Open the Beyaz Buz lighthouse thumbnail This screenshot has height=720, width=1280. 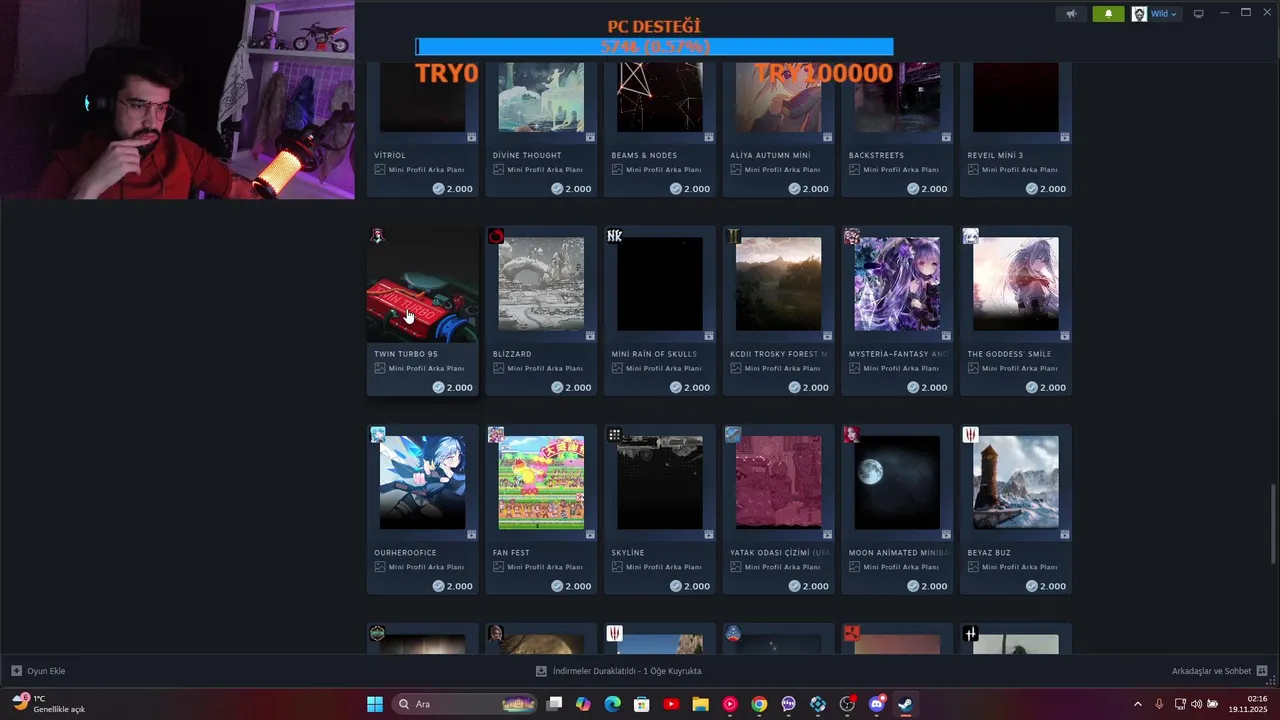(1016, 482)
